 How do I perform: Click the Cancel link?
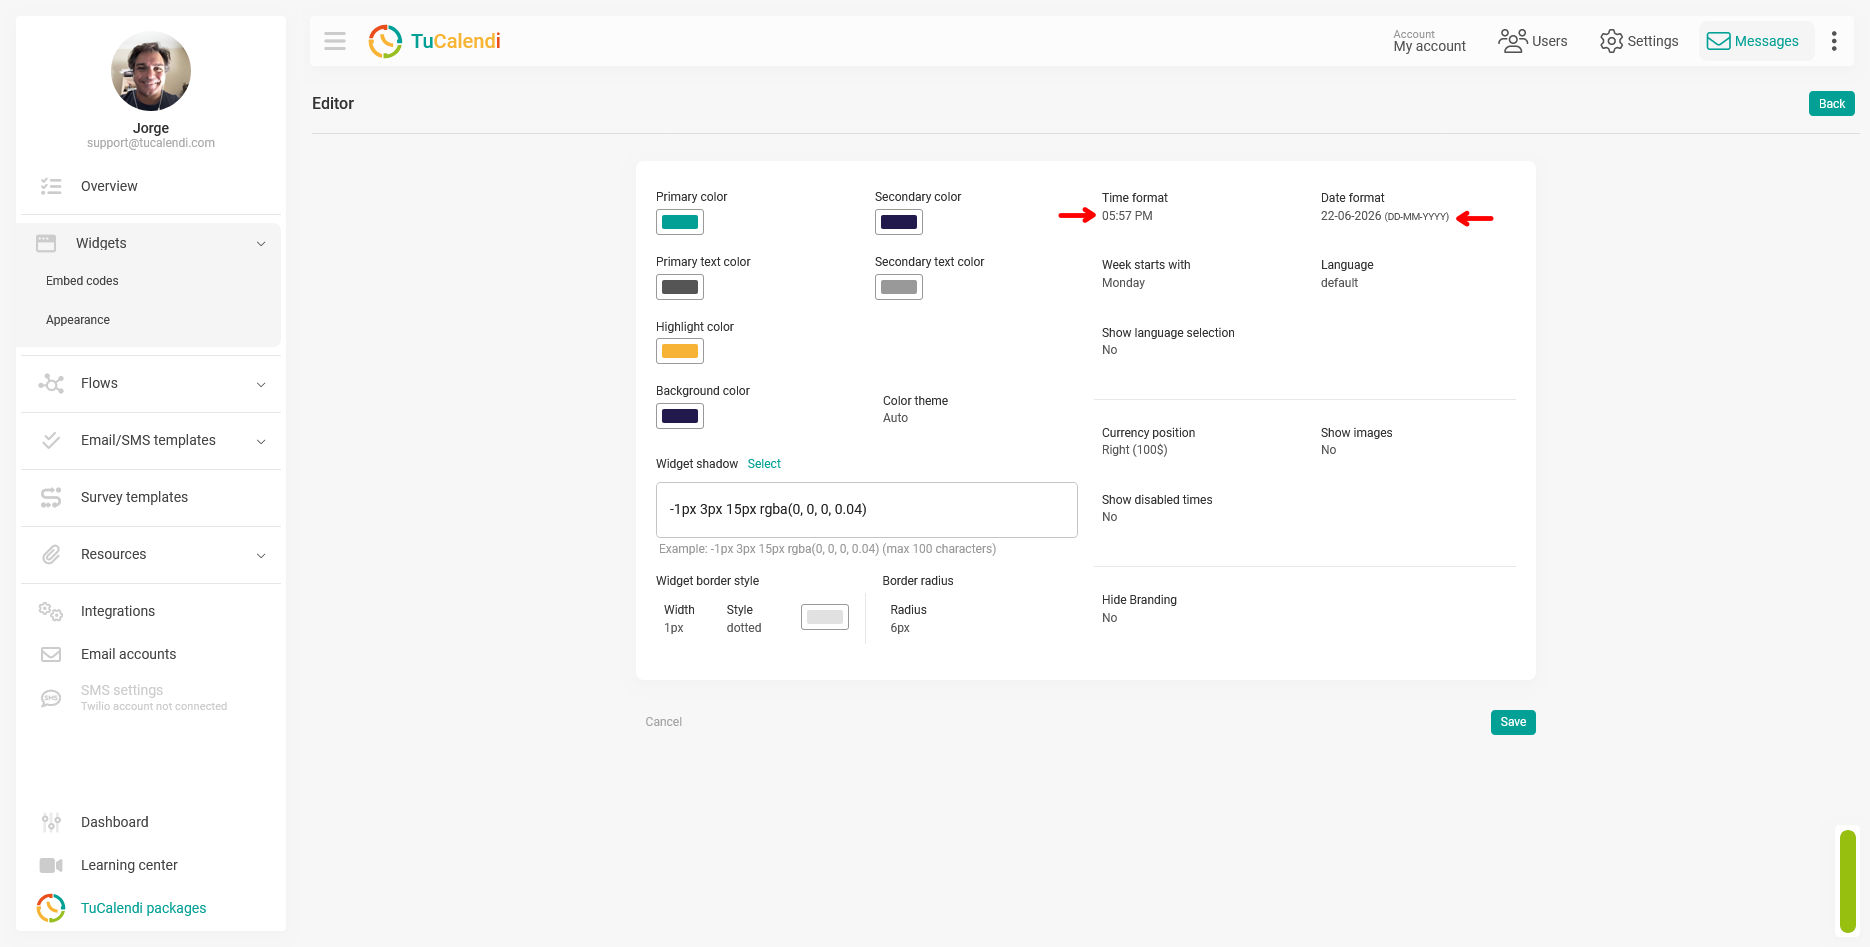pyautogui.click(x=664, y=722)
